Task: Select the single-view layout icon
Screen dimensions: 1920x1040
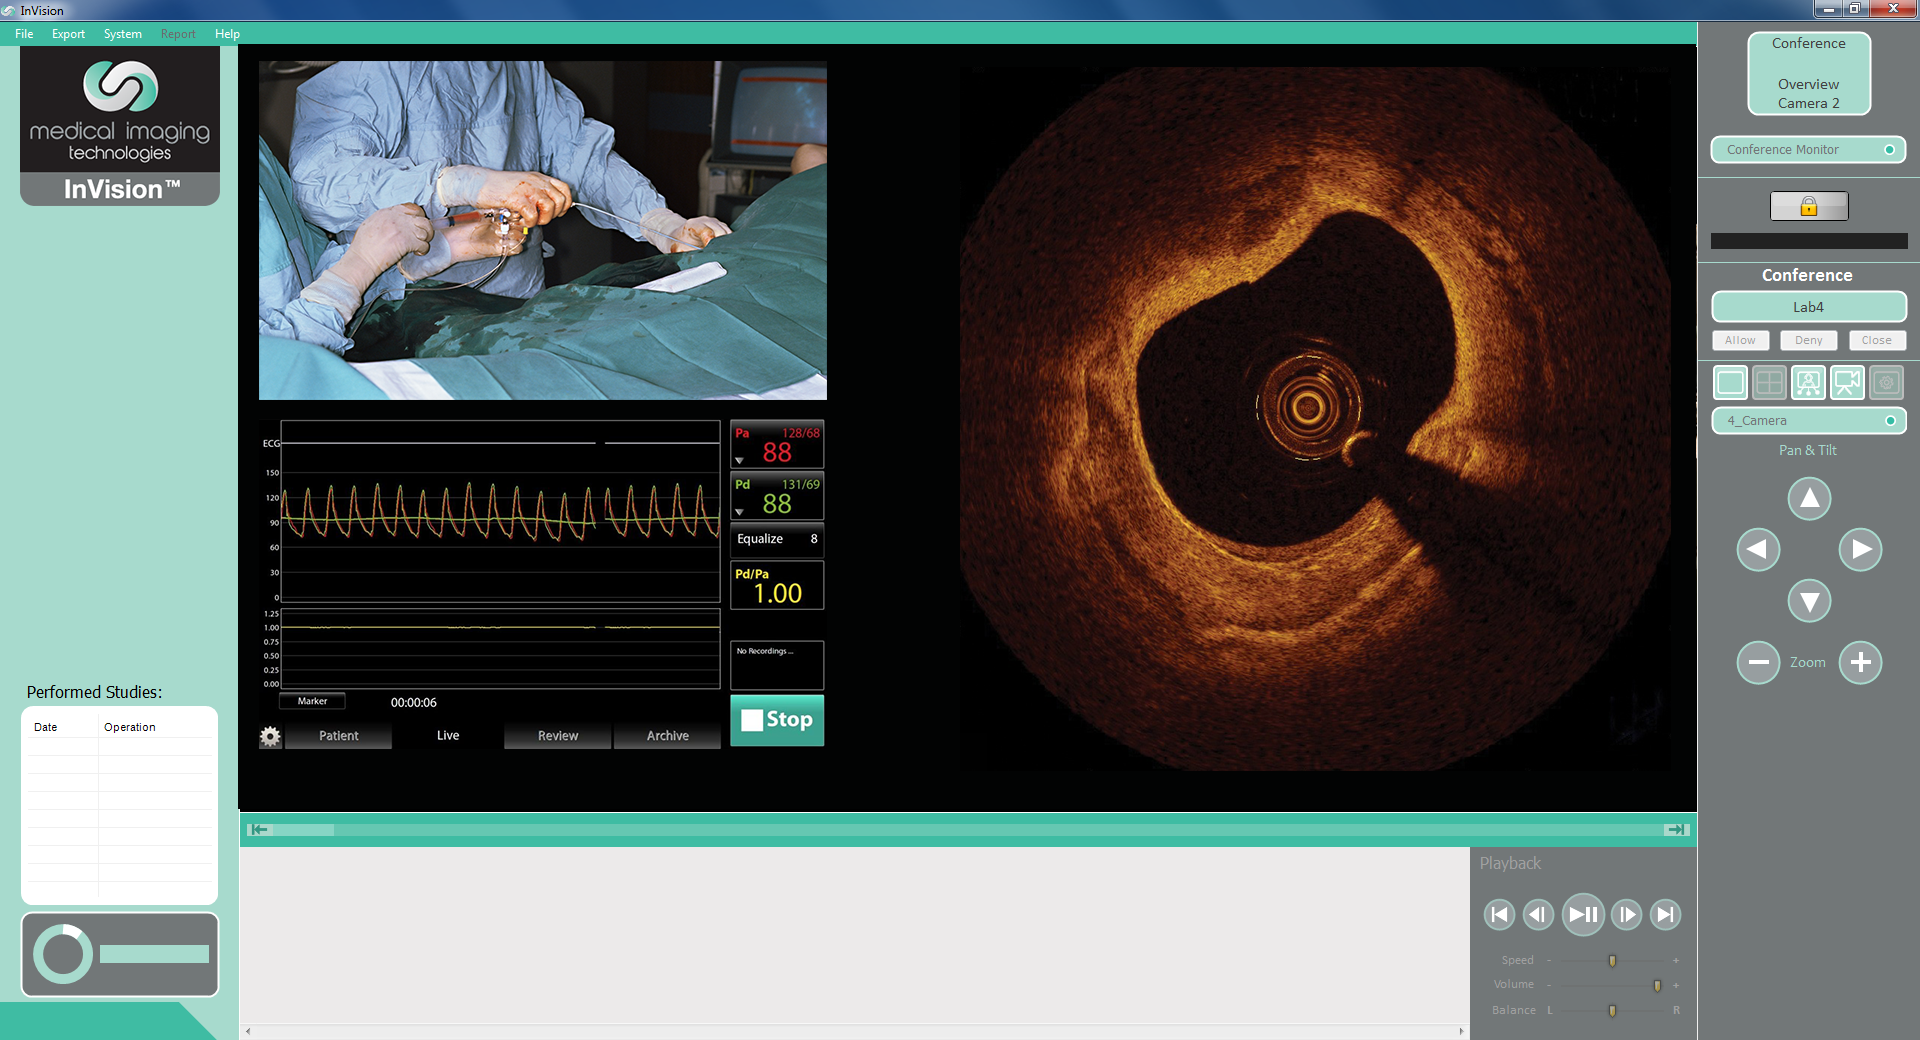Action: pyautogui.click(x=1731, y=383)
